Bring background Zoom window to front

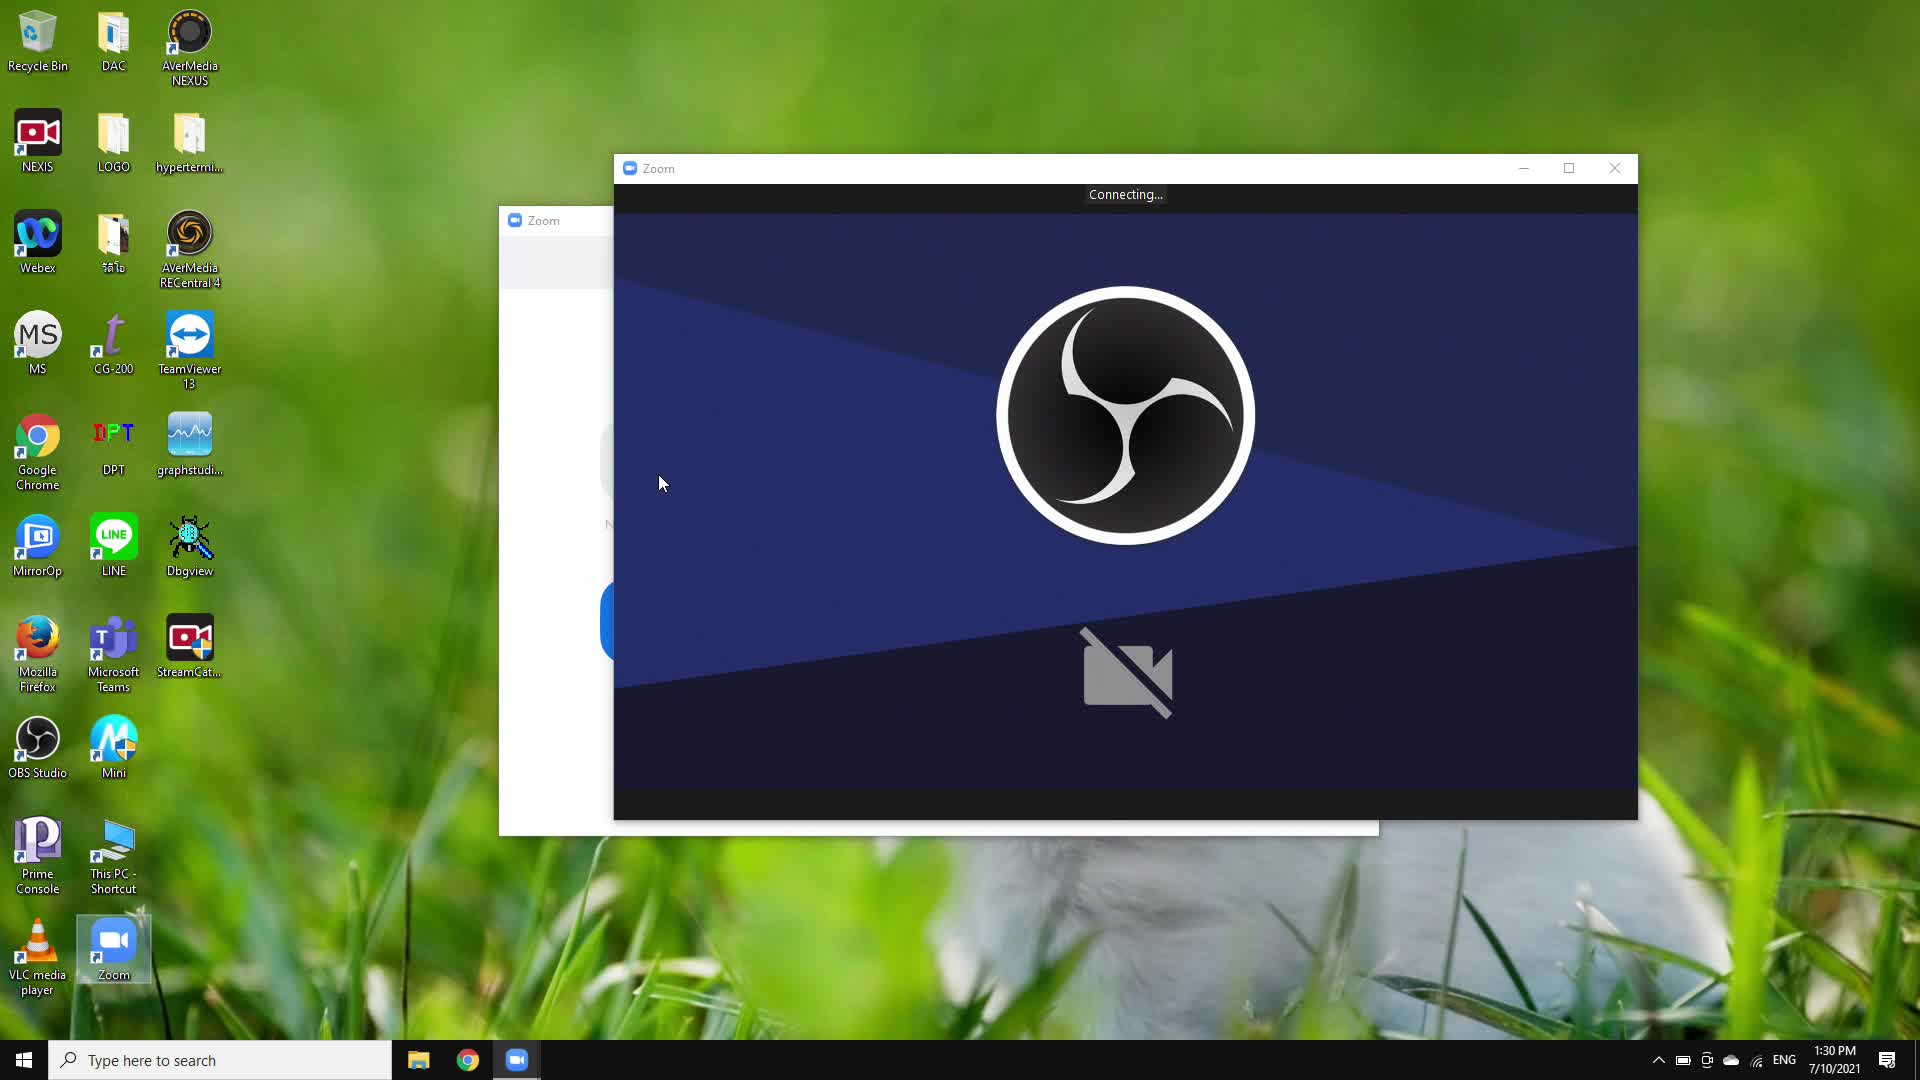coord(555,220)
